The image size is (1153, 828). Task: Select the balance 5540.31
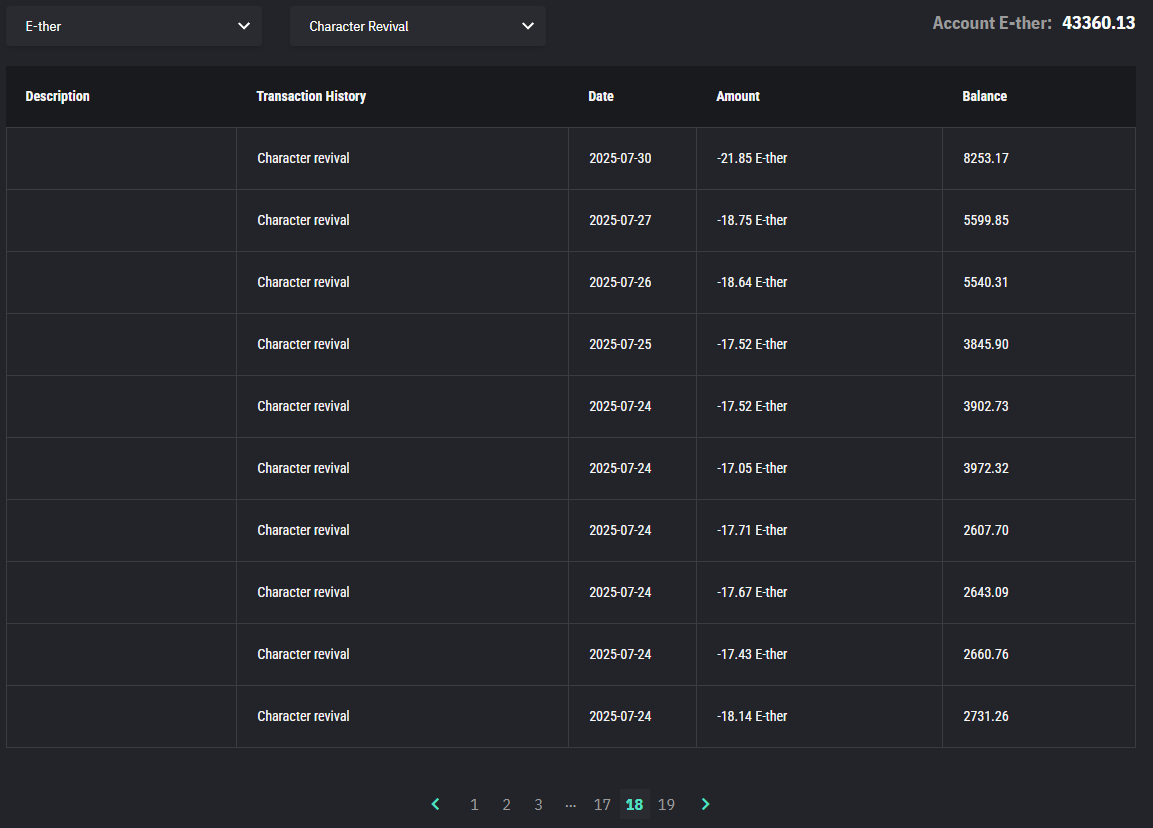click(x=985, y=282)
